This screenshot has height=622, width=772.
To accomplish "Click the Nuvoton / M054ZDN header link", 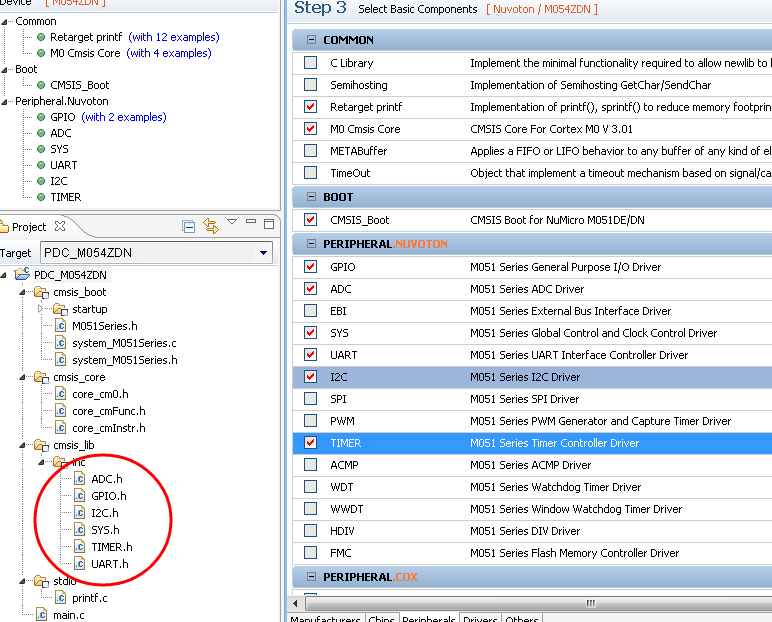I will [542, 9].
